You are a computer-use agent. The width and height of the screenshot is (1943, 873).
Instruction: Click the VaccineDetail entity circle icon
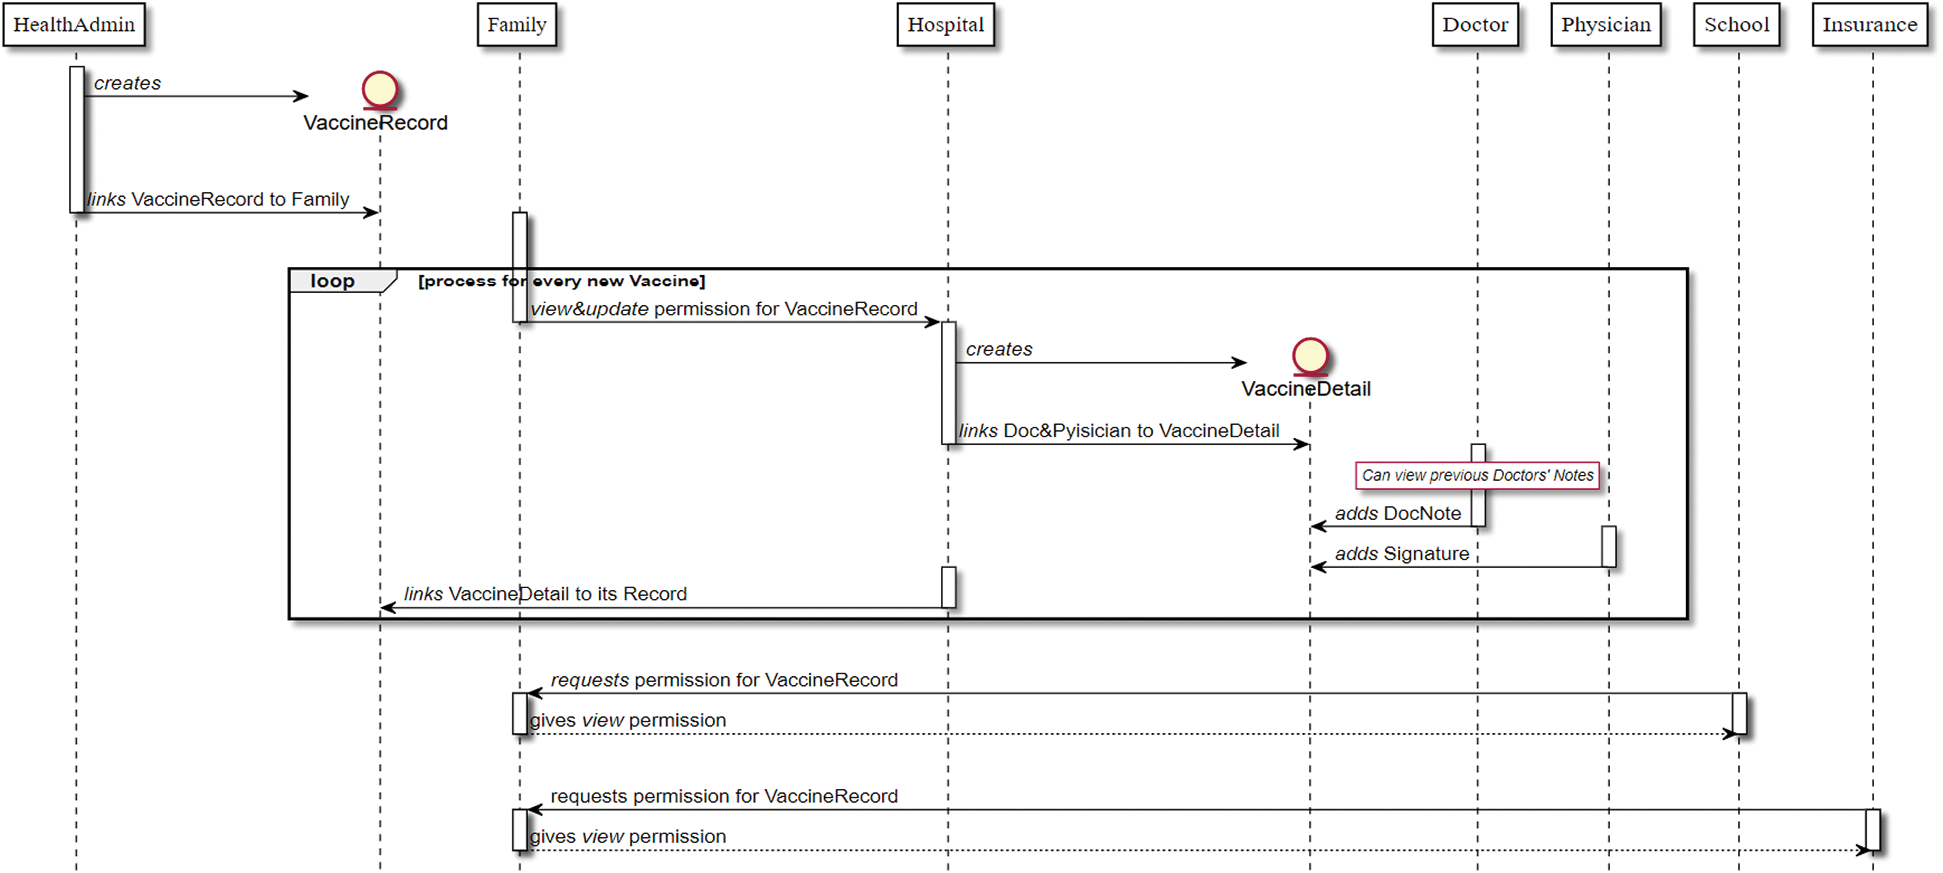(1310, 356)
